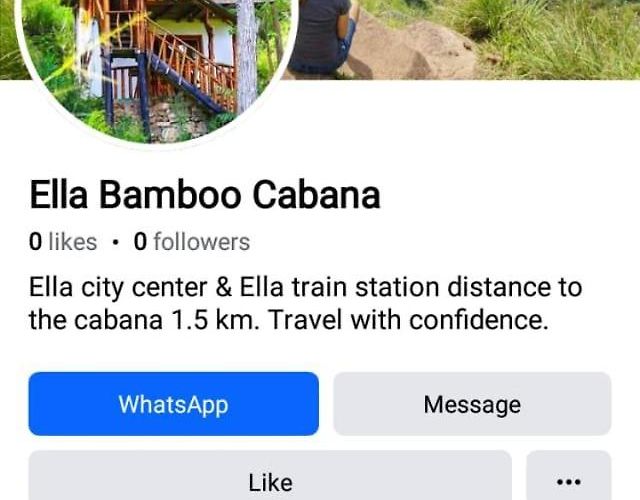Tap the person sitting in the cover photo
Image resolution: width=640 pixels, height=500 pixels.
pyautogui.click(x=322, y=38)
